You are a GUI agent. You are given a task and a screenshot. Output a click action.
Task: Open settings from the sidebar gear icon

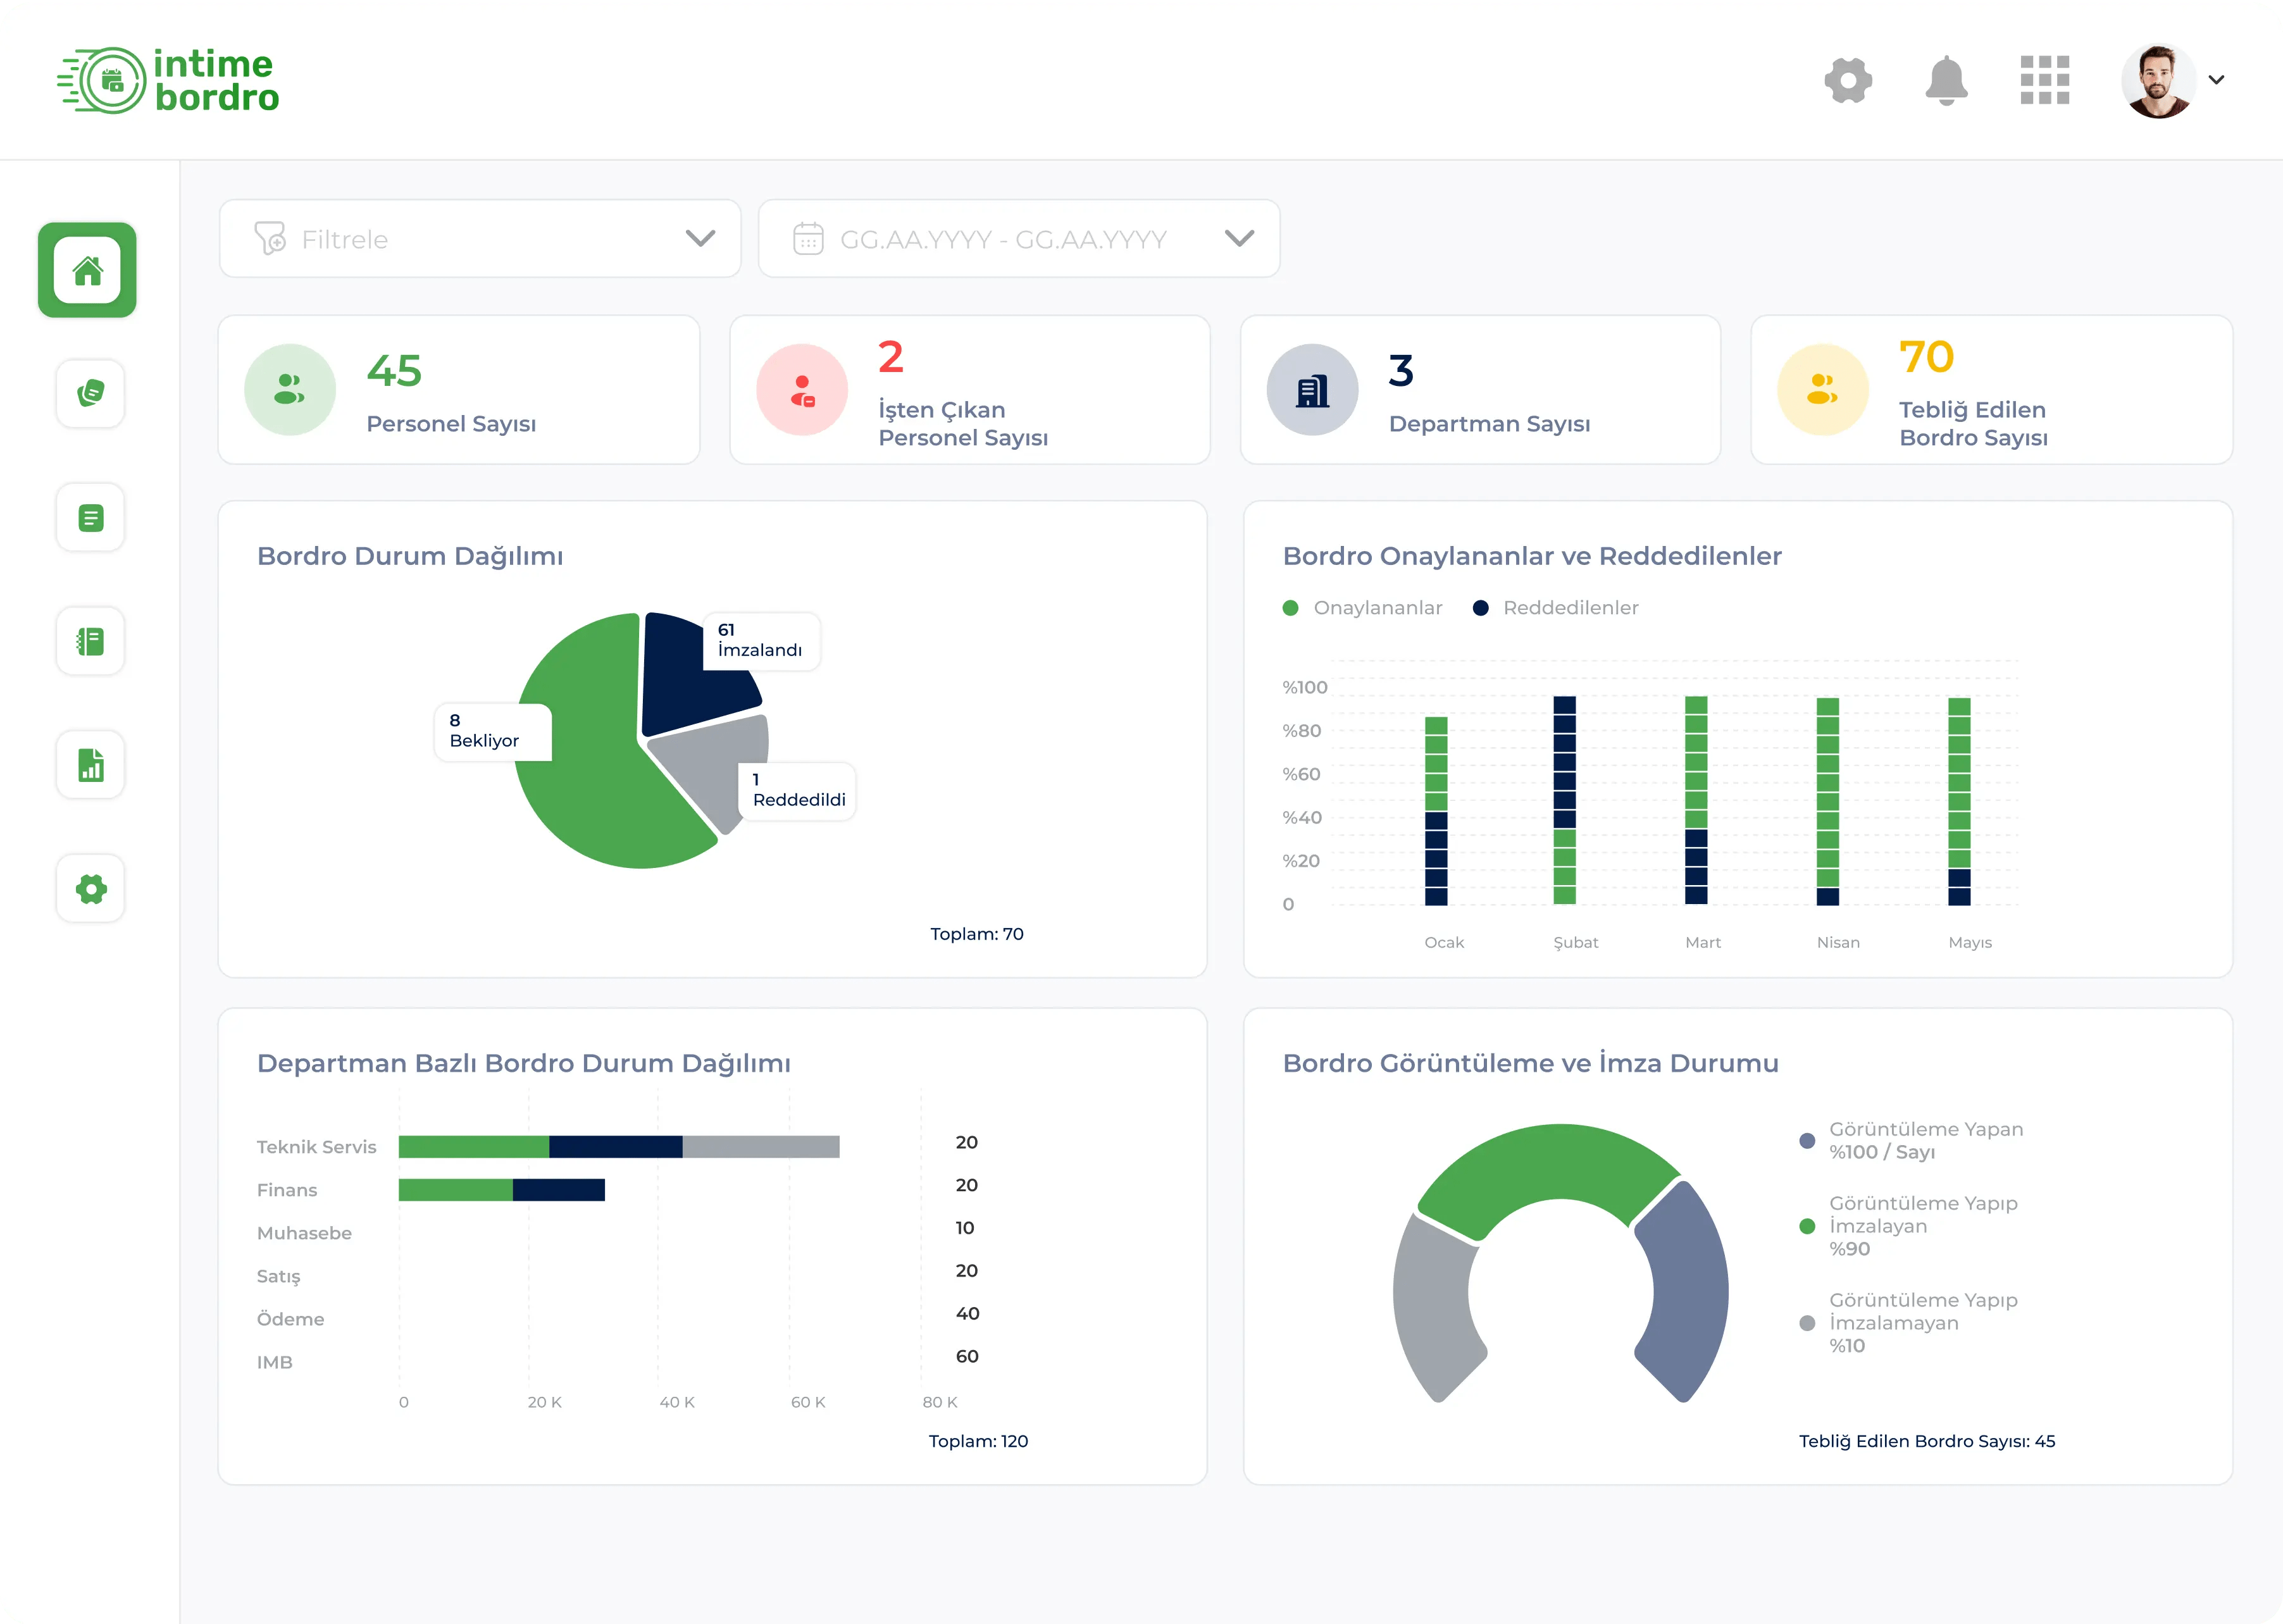[x=90, y=888]
